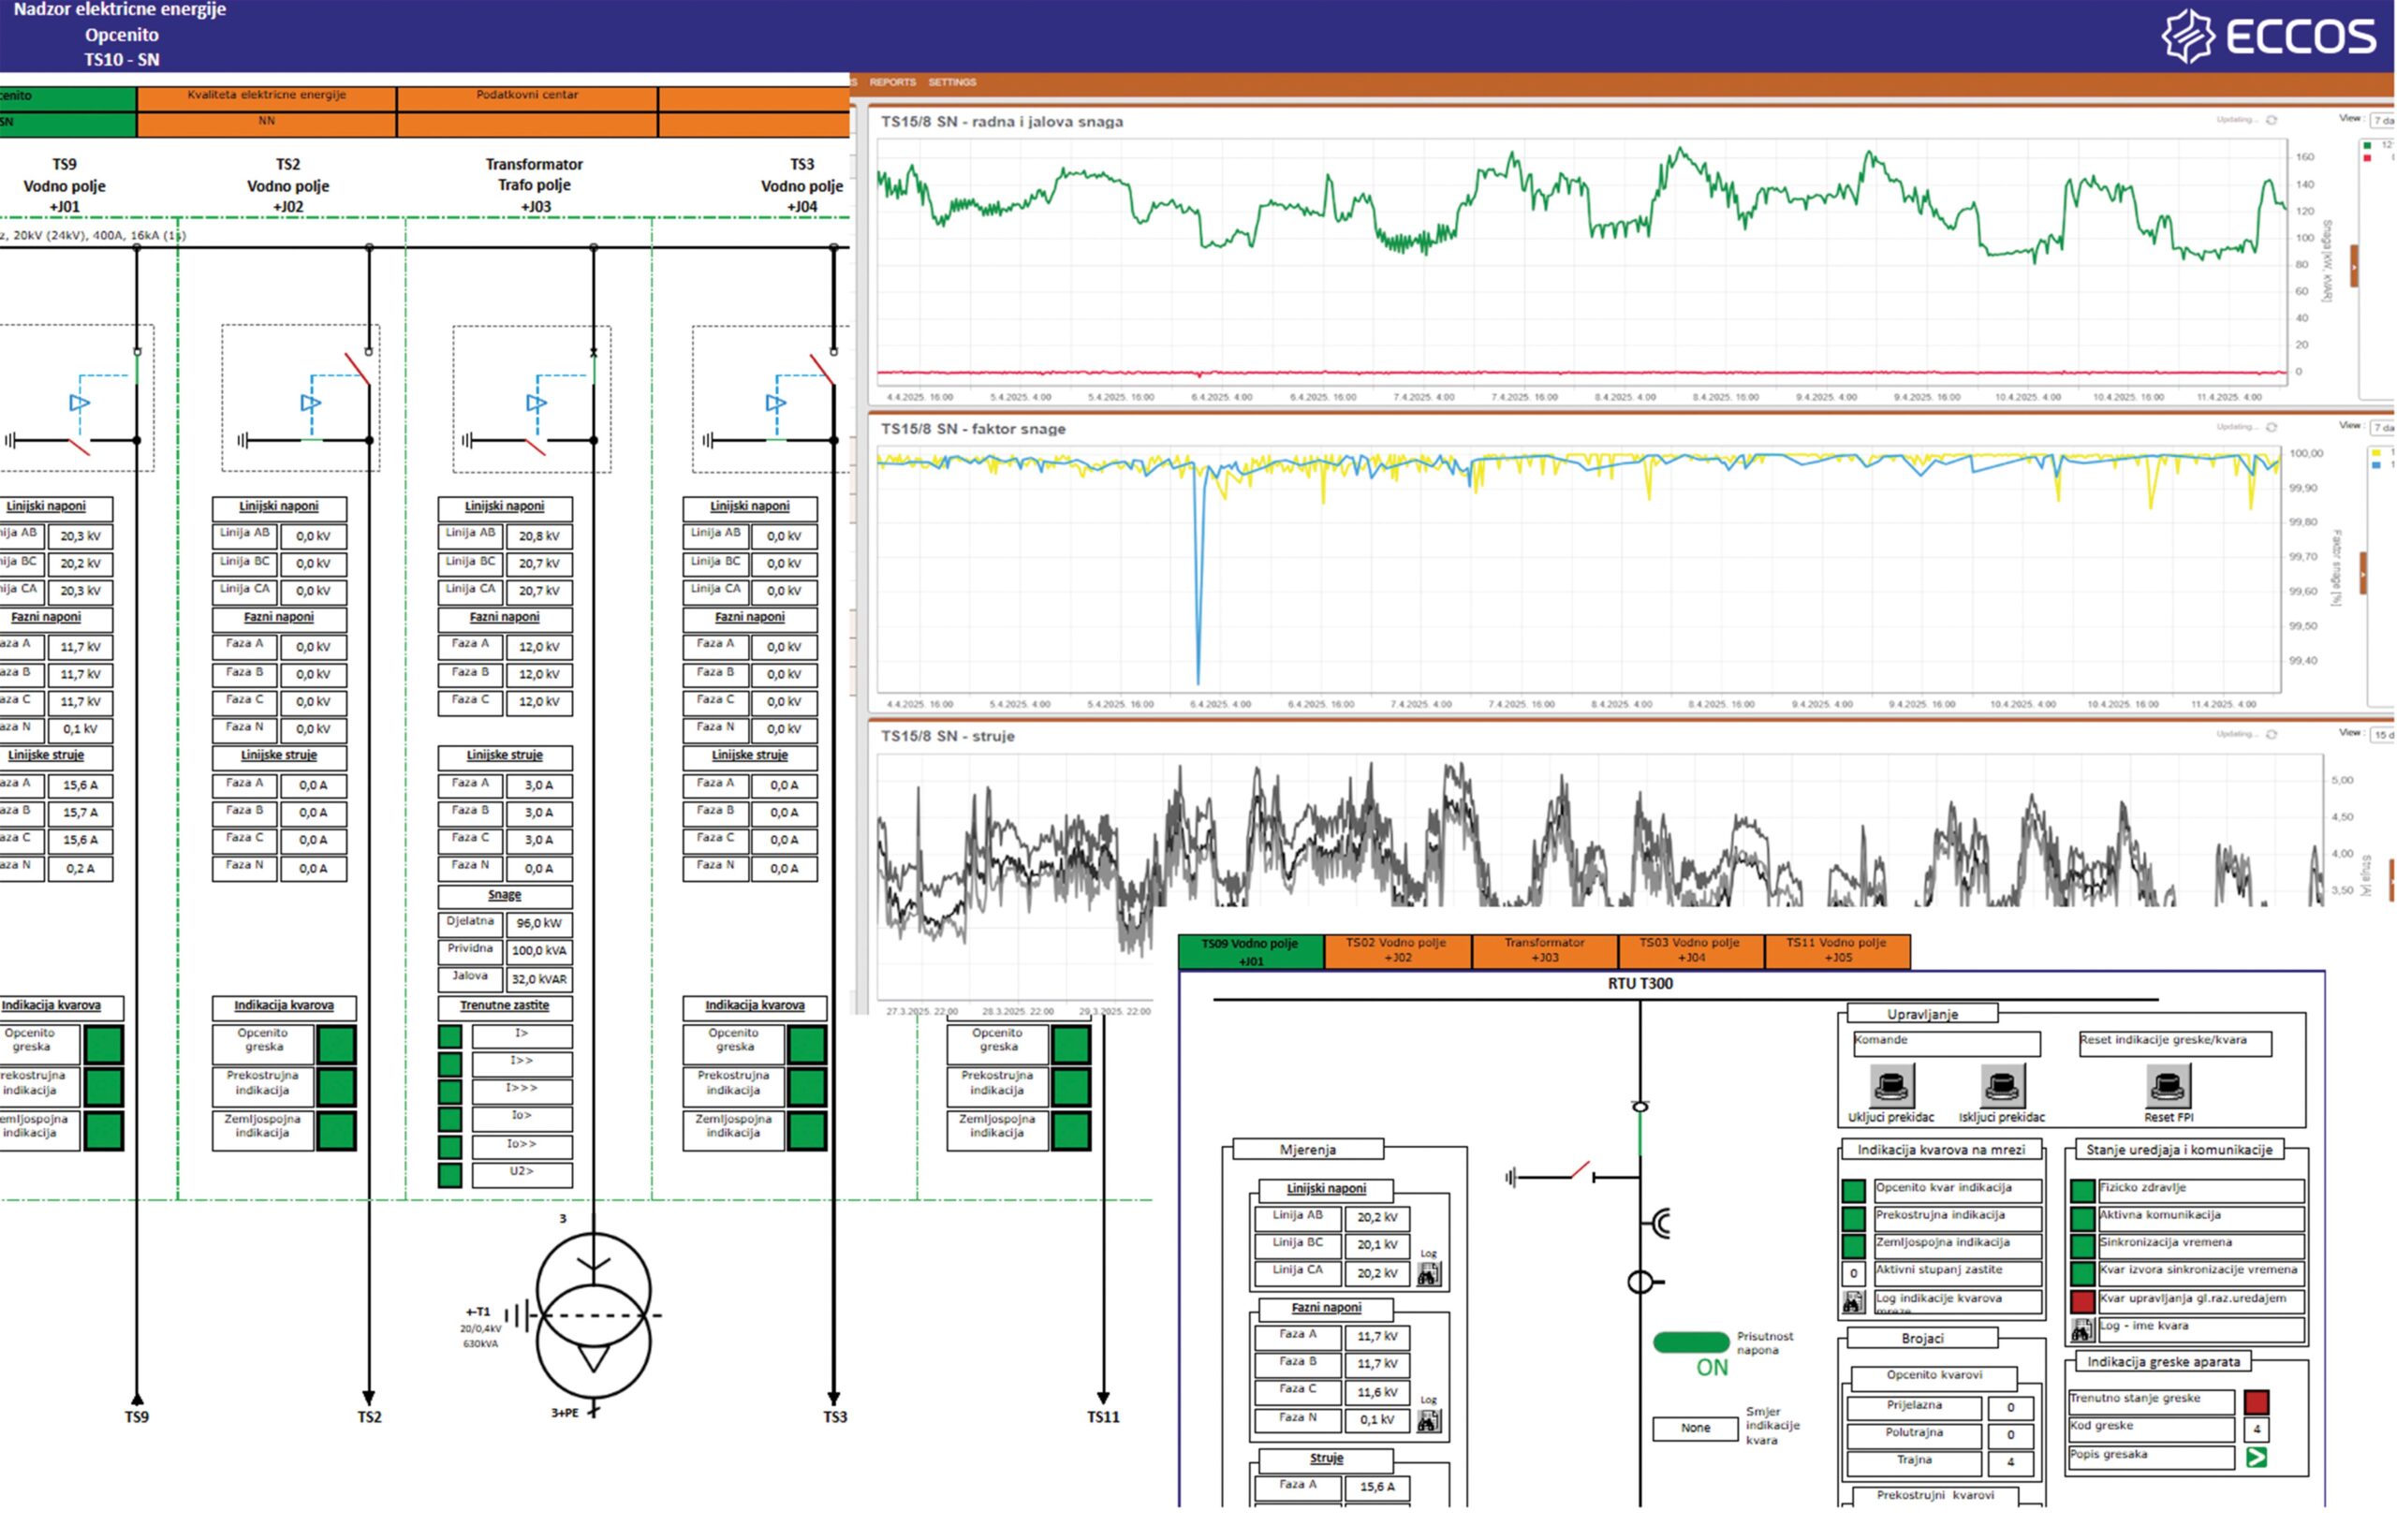Viewport: 2397px width, 1540px height.
Task: Open Linijski naponi log binoculars icon
Action: (x=1429, y=1274)
